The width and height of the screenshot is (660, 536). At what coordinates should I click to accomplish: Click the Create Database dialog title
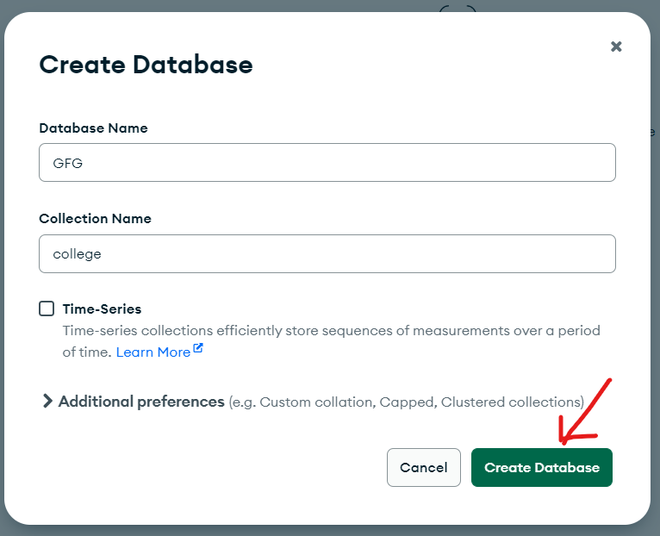click(x=146, y=65)
